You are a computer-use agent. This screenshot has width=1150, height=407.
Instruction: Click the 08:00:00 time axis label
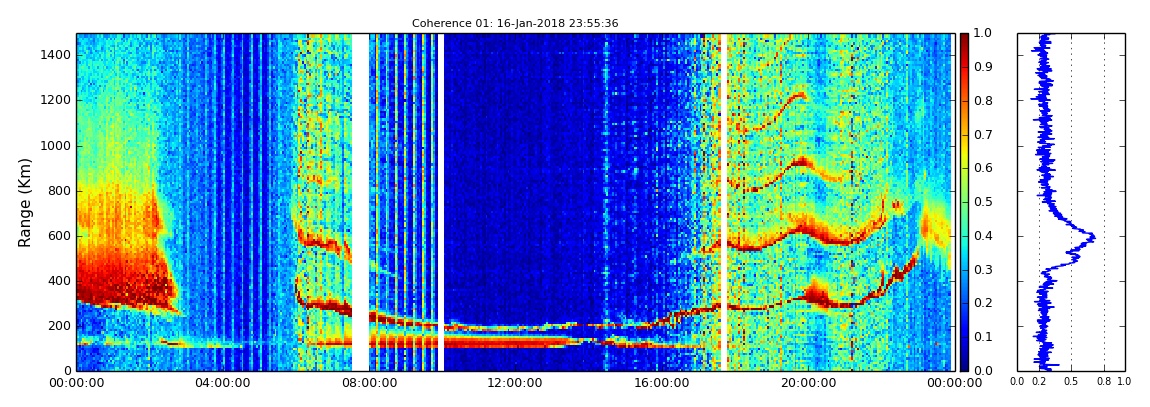point(368,383)
